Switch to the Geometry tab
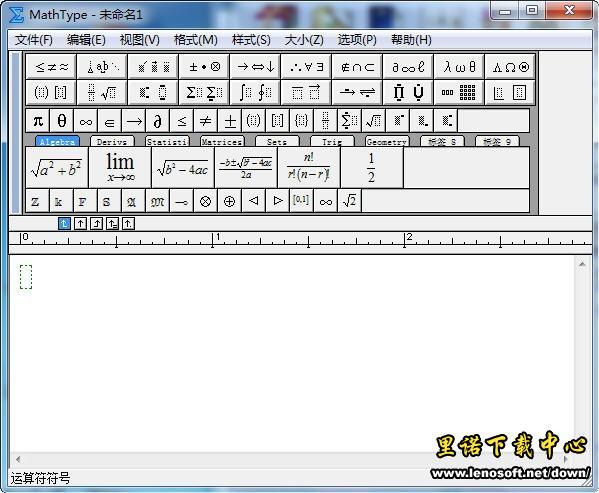 coord(387,141)
